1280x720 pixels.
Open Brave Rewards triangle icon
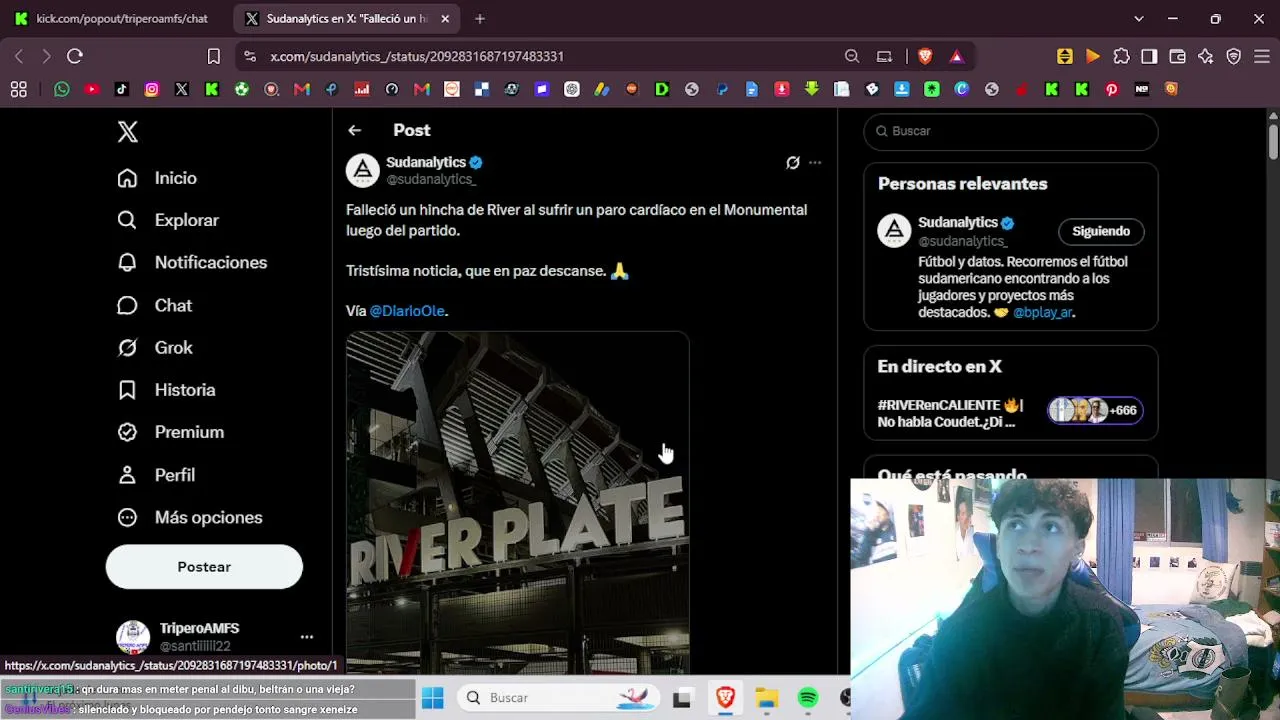957,57
